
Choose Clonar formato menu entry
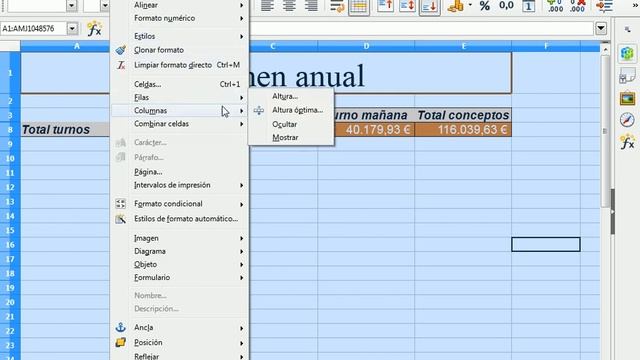click(x=180, y=50)
